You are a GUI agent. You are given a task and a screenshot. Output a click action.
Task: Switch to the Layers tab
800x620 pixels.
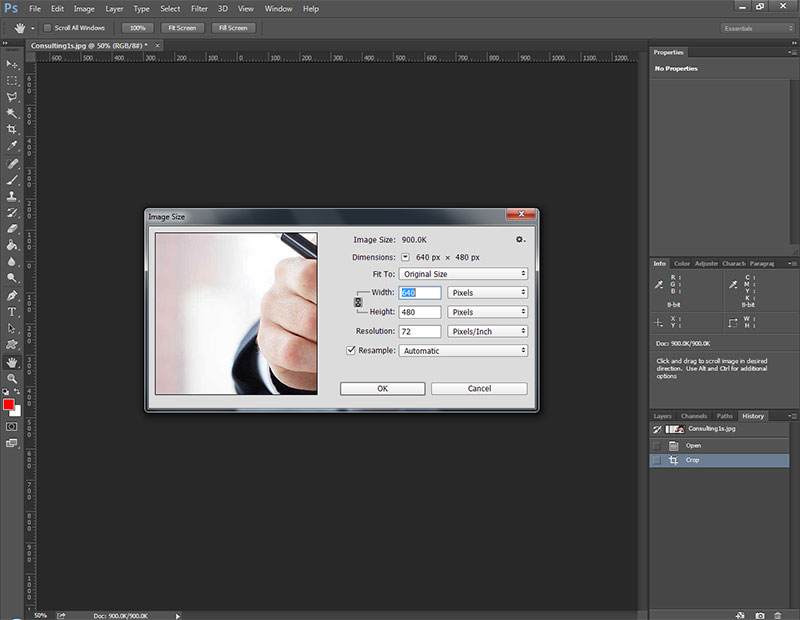click(662, 416)
